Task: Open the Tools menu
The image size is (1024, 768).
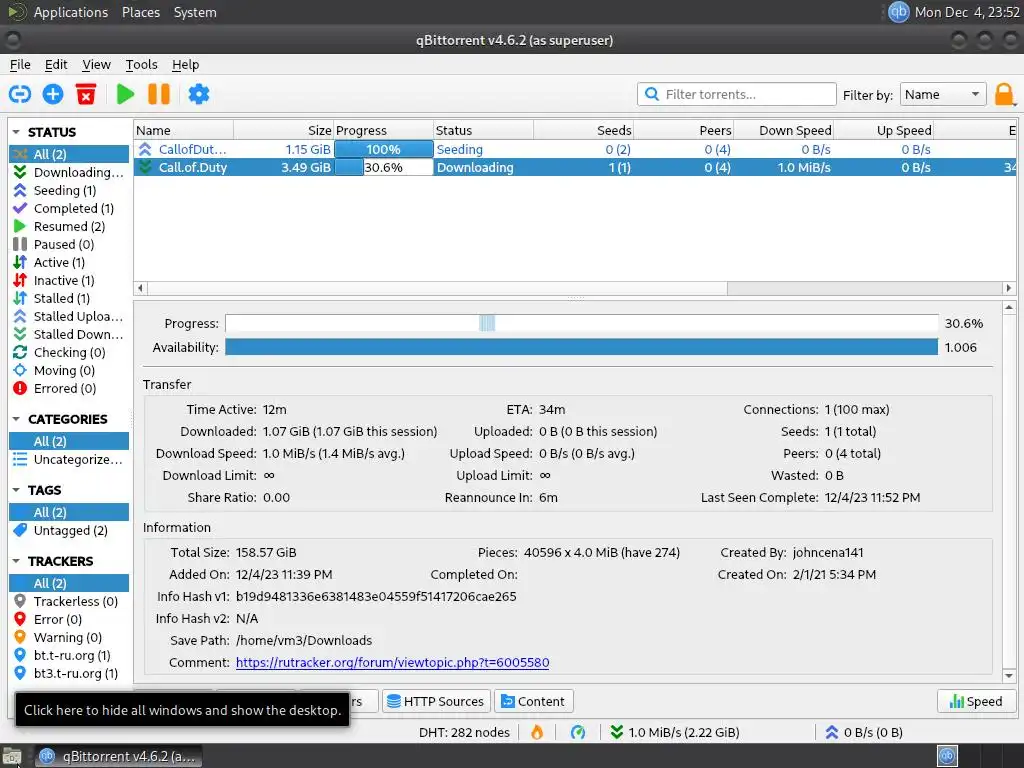Action: click(141, 65)
